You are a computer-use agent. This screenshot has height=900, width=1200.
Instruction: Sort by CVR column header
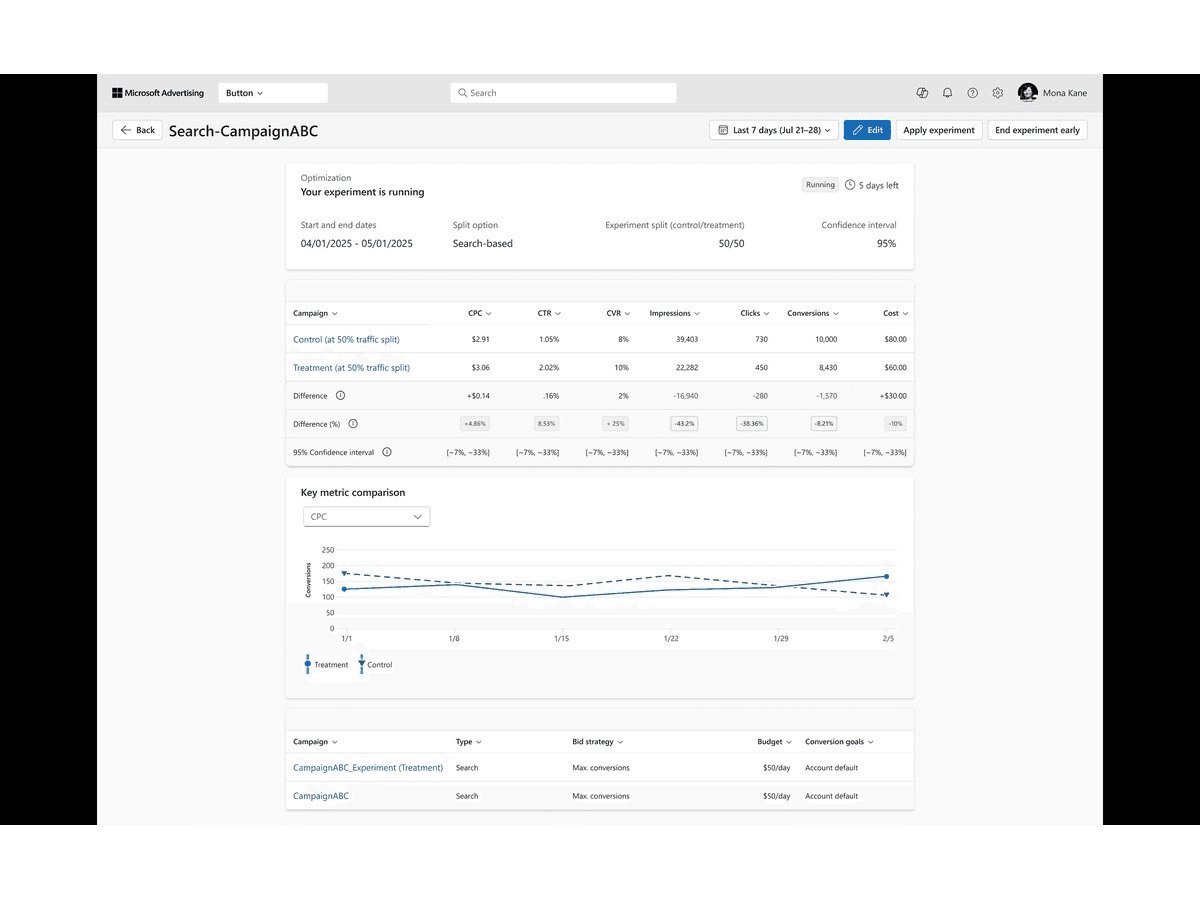coord(619,313)
